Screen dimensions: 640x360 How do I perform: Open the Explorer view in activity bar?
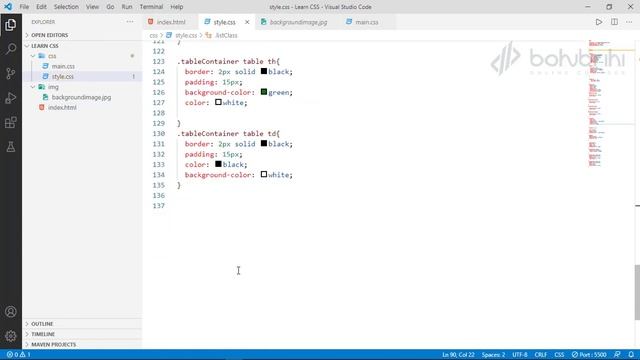point(11,24)
